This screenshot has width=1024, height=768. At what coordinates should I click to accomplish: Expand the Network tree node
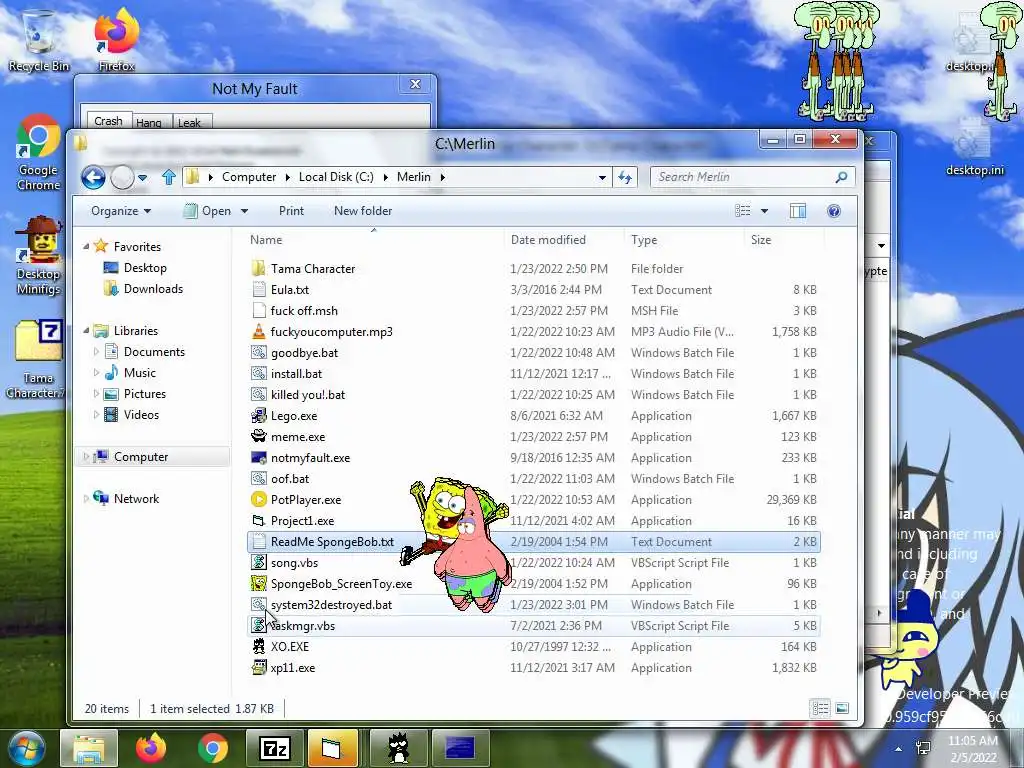point(86,498)
